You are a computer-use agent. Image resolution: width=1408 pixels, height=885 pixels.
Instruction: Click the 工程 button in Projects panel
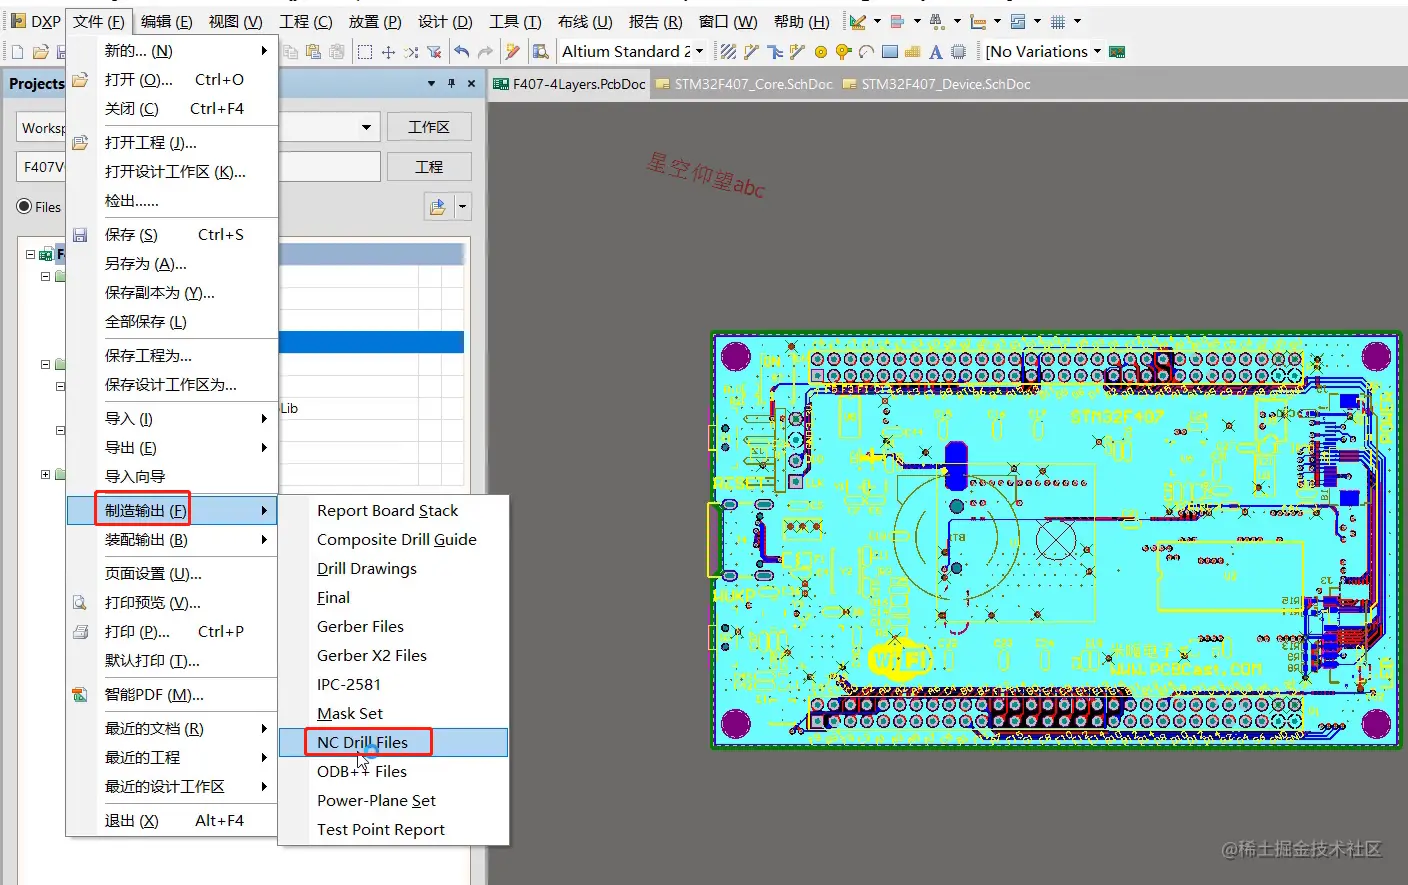[428, 167]
